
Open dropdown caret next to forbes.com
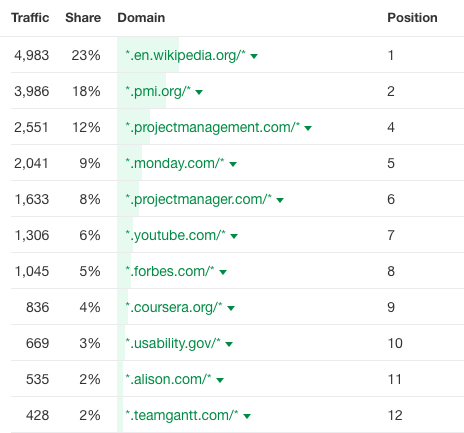223,272
